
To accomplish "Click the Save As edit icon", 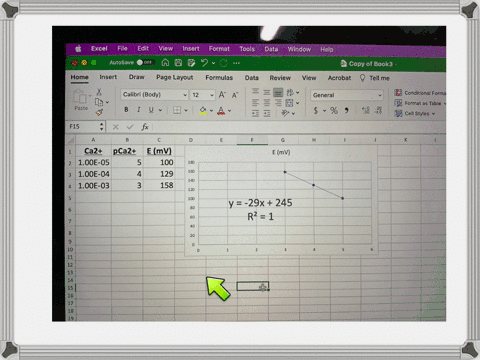I will point(191,63).
